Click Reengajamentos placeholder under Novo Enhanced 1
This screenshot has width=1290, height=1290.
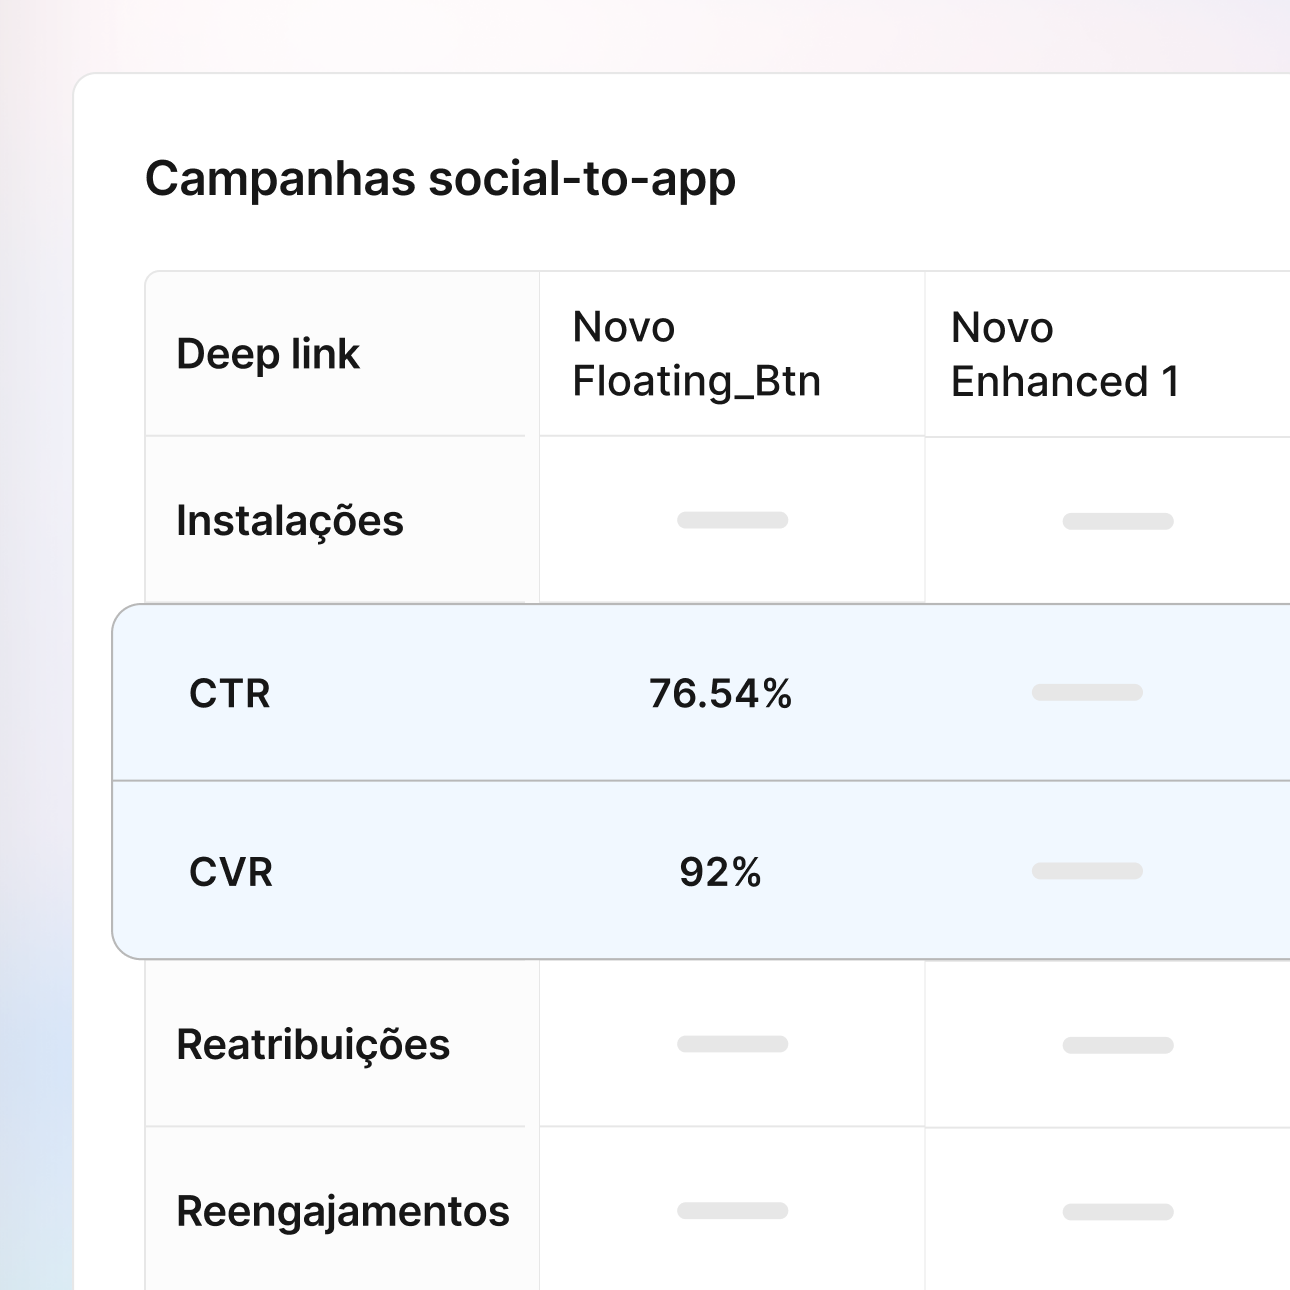pyautogui.click(x=1117, y=1212)
